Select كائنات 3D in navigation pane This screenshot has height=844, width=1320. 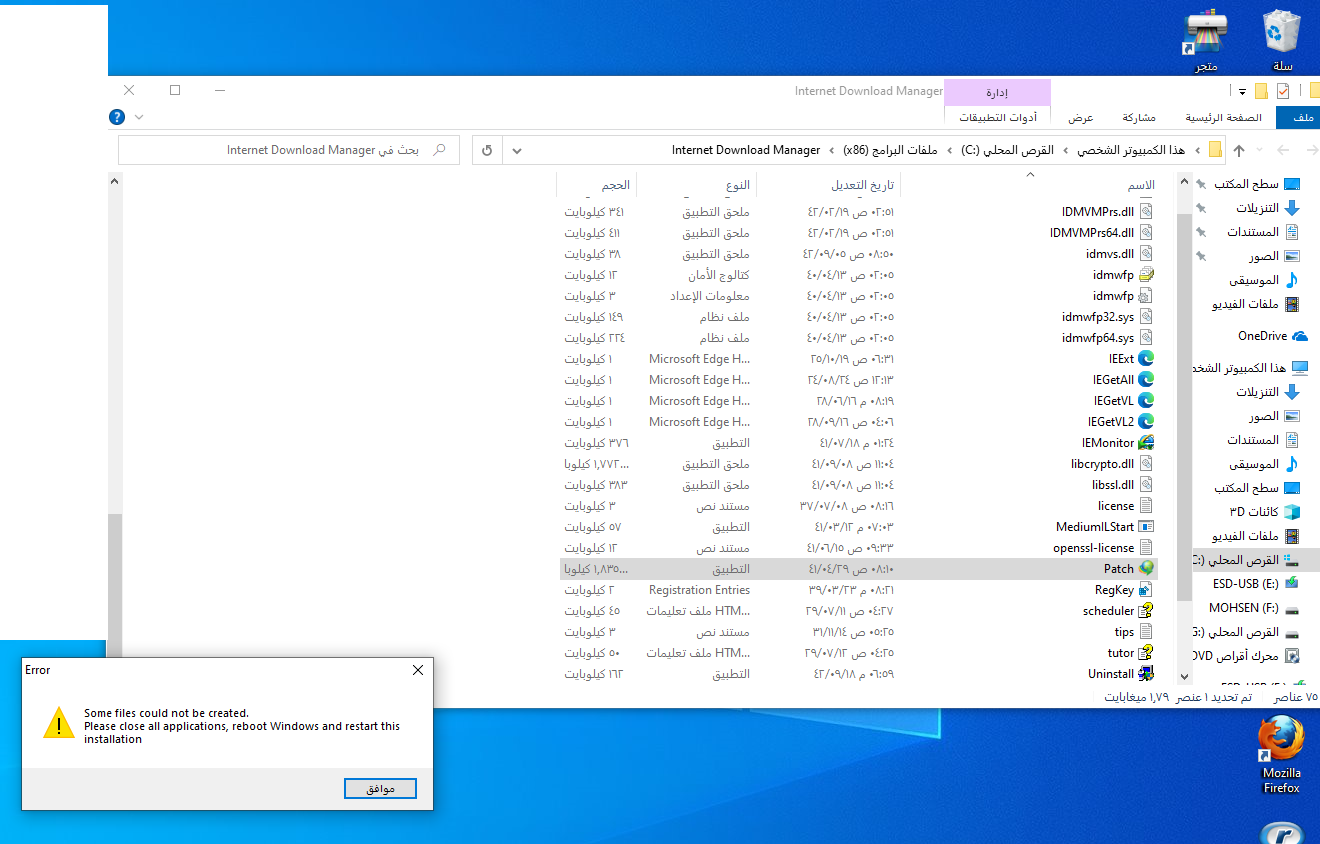click(1264, 512)
